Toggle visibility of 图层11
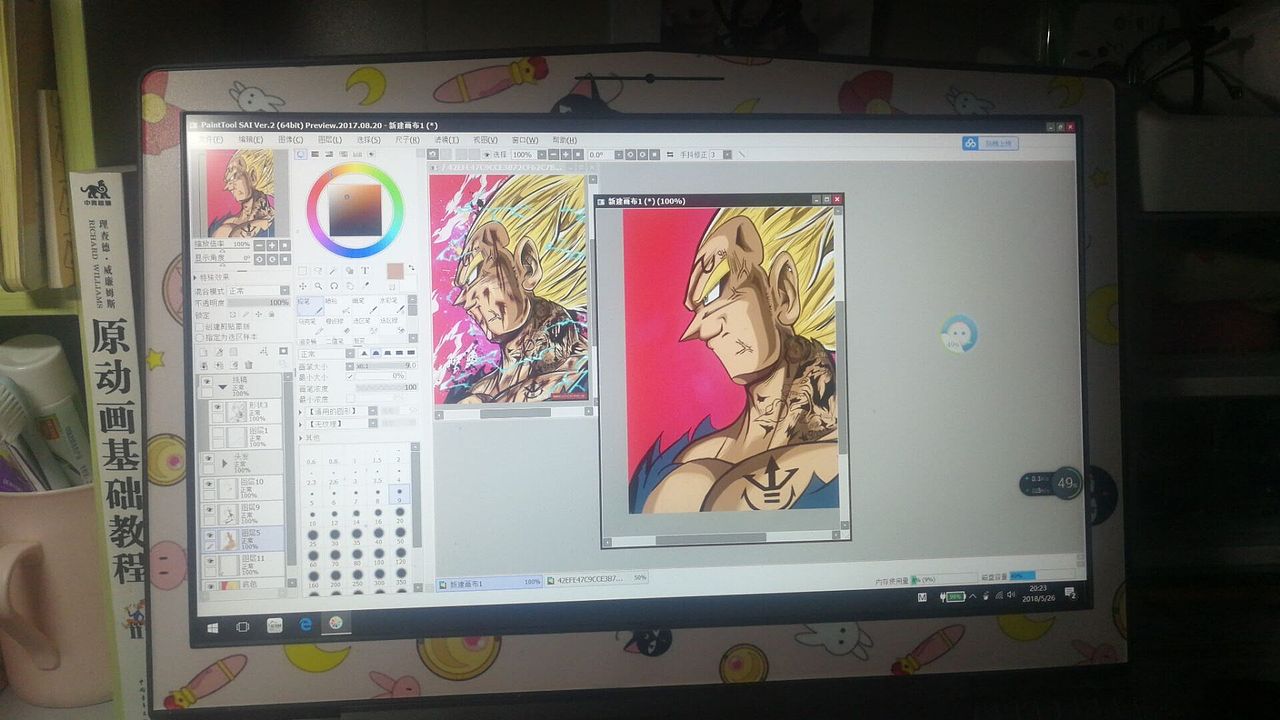The height and width of the screenshot is (720, 1280). [210, 559]
